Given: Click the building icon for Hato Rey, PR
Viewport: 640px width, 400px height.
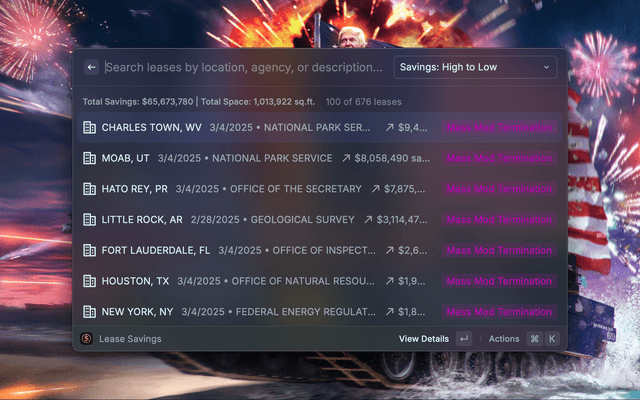Looking at the screenshot, I should coord(89,189).
